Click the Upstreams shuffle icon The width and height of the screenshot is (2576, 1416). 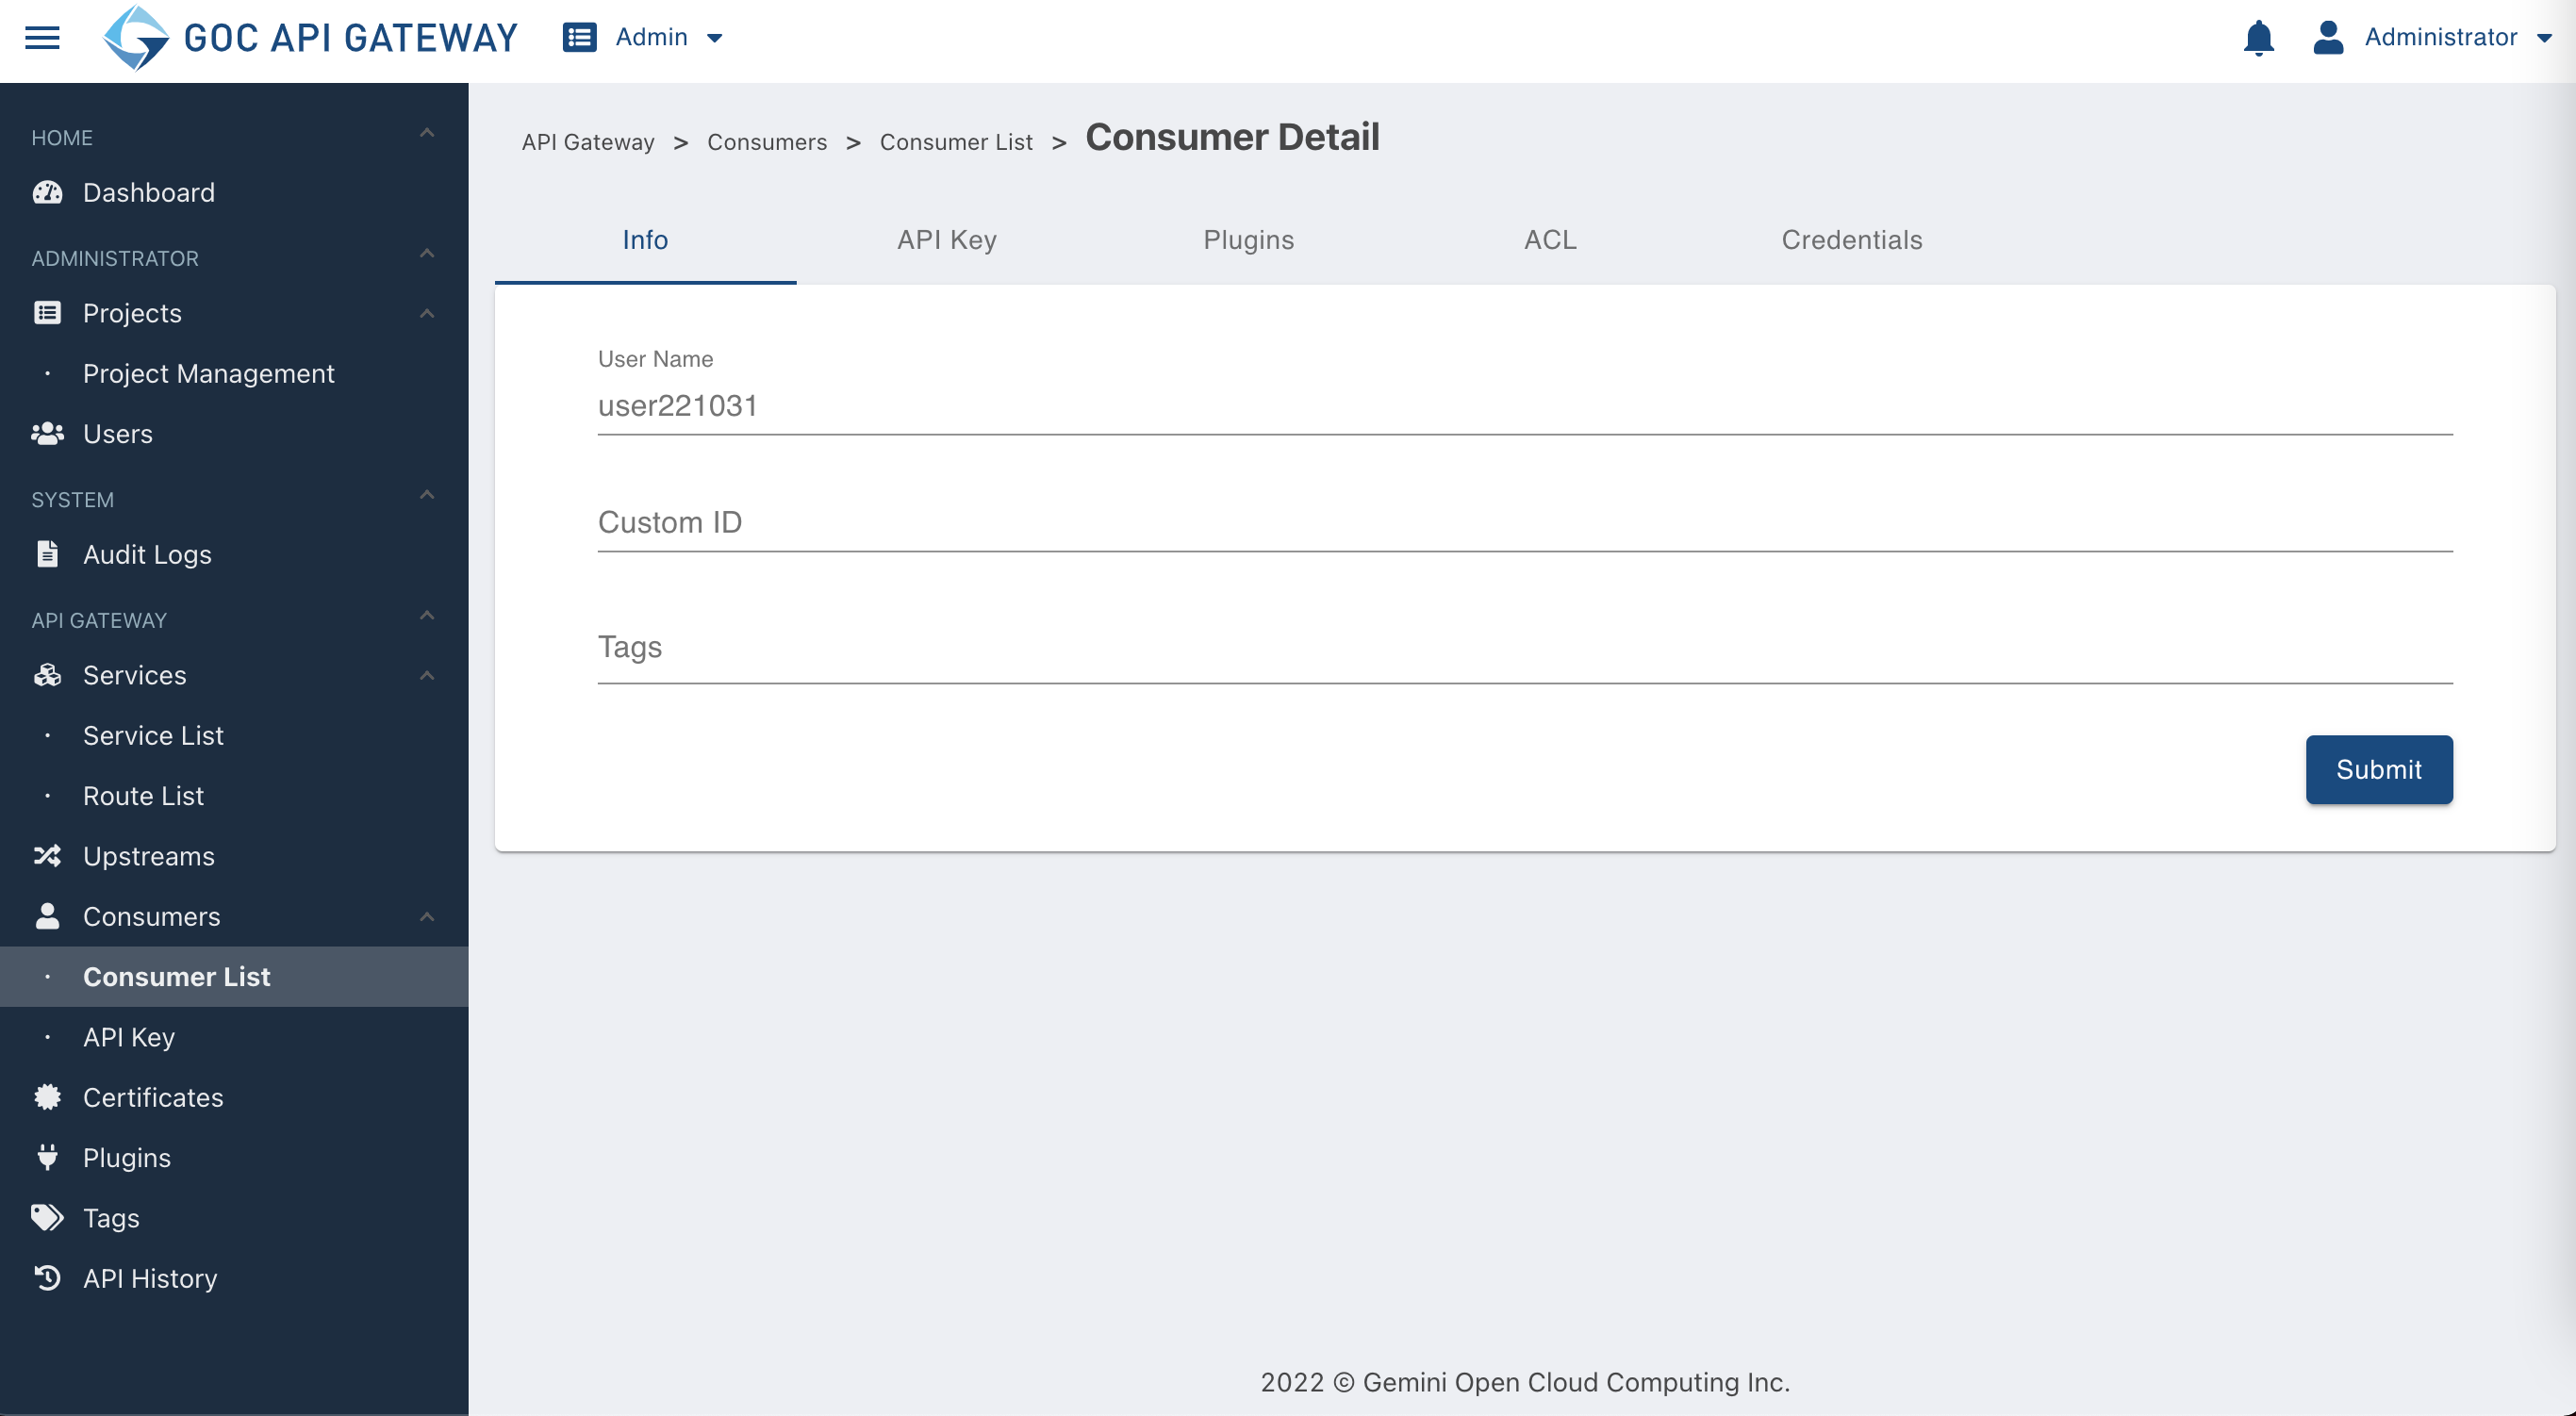(x=48, y=856)
